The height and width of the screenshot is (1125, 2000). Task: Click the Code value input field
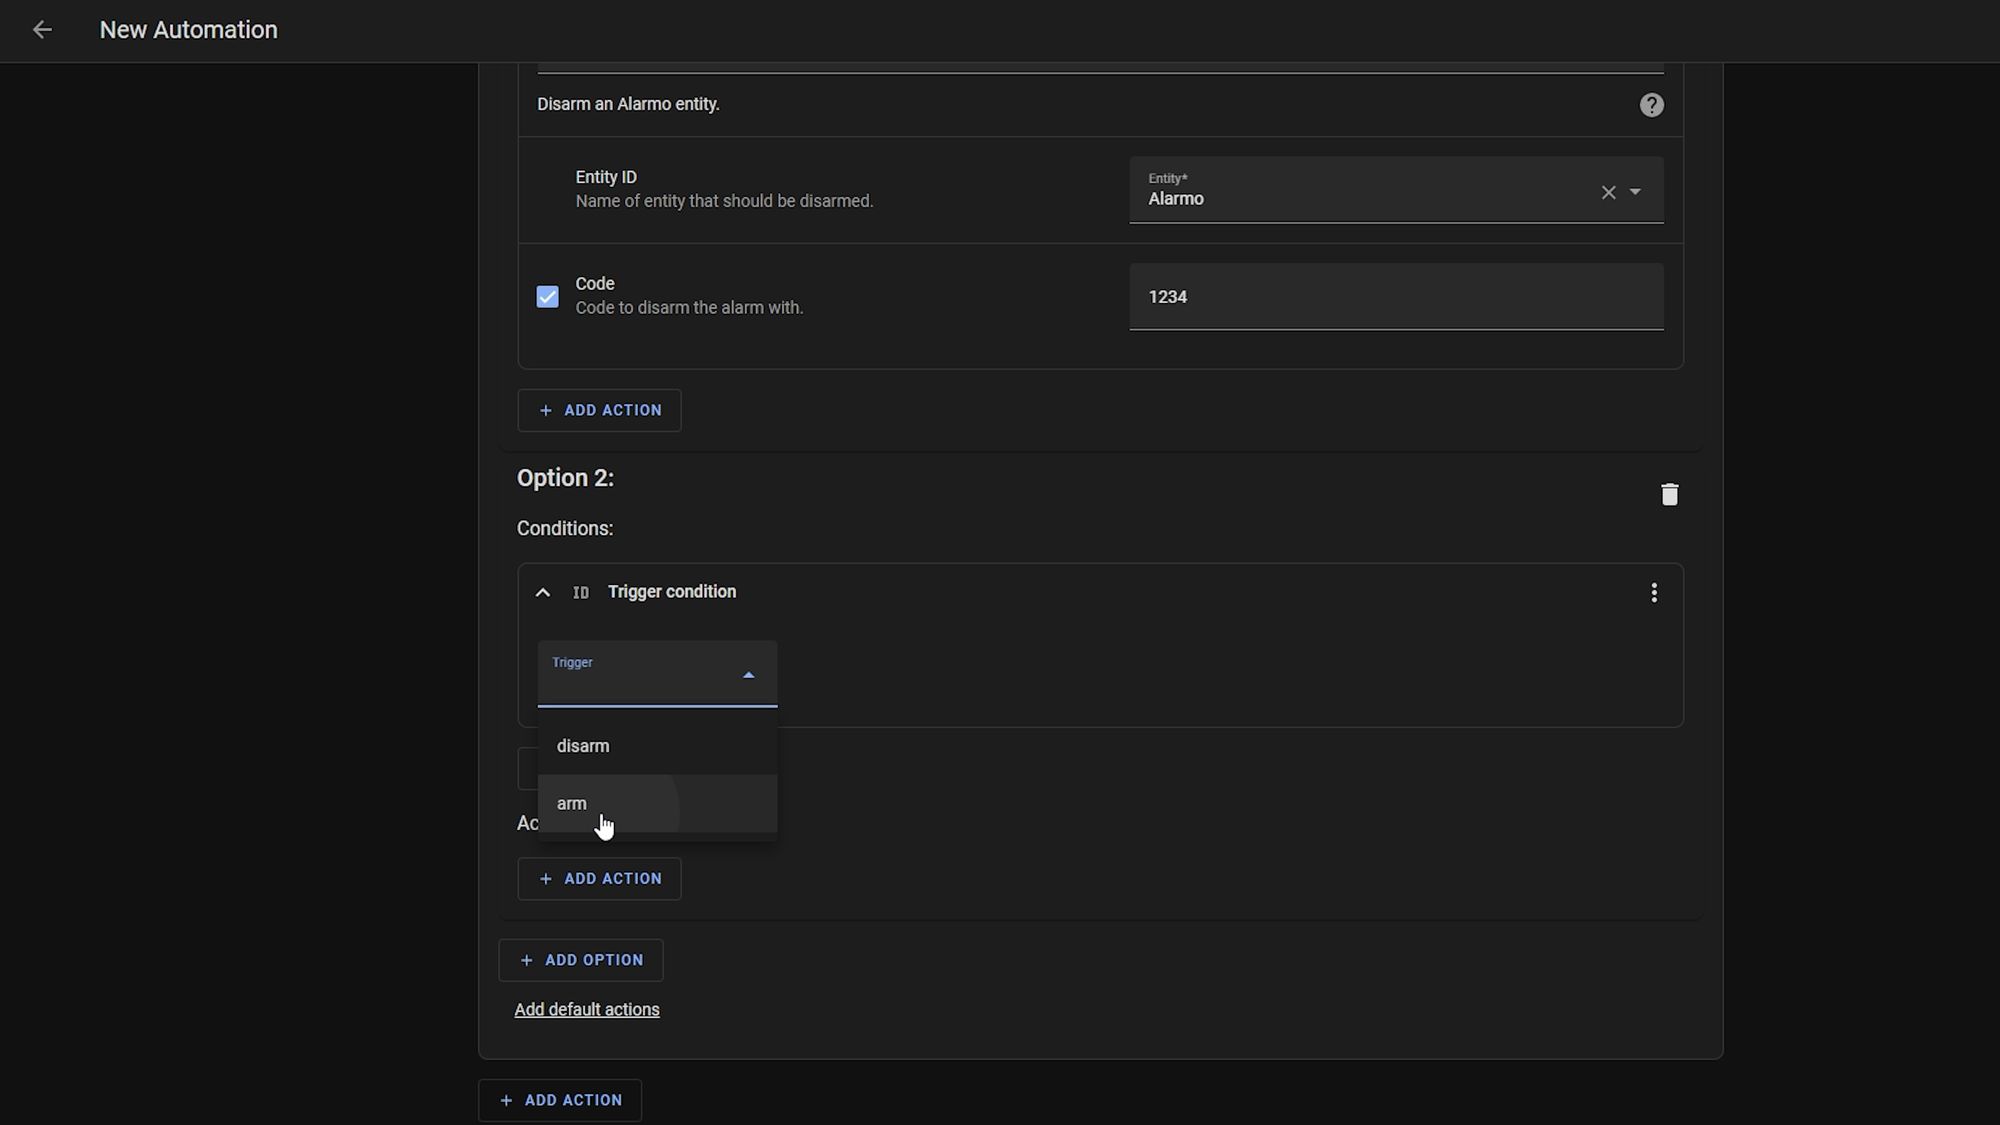[1397, 297]
